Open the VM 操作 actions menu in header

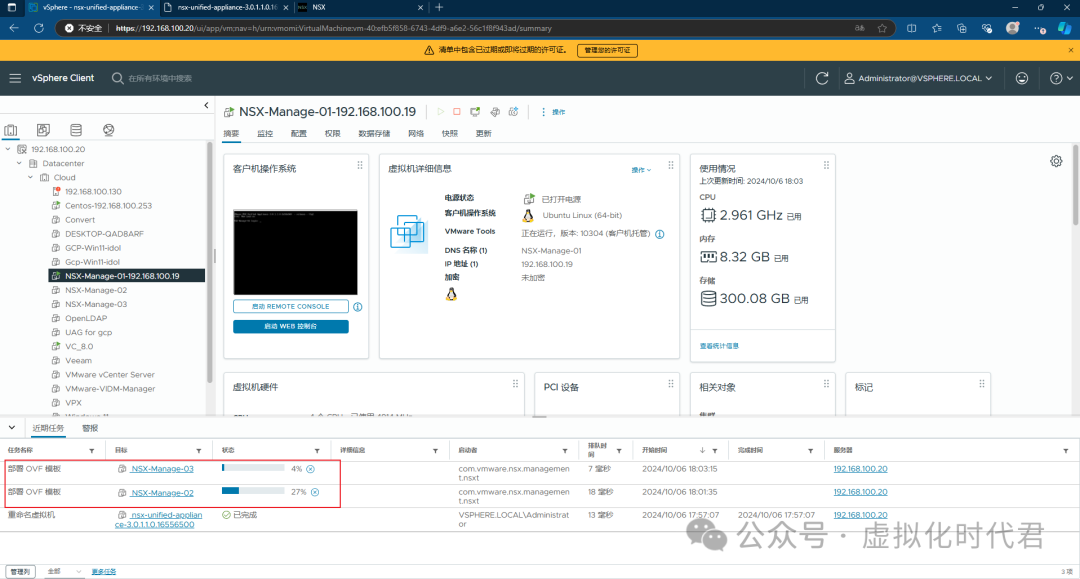pos(553,112)
